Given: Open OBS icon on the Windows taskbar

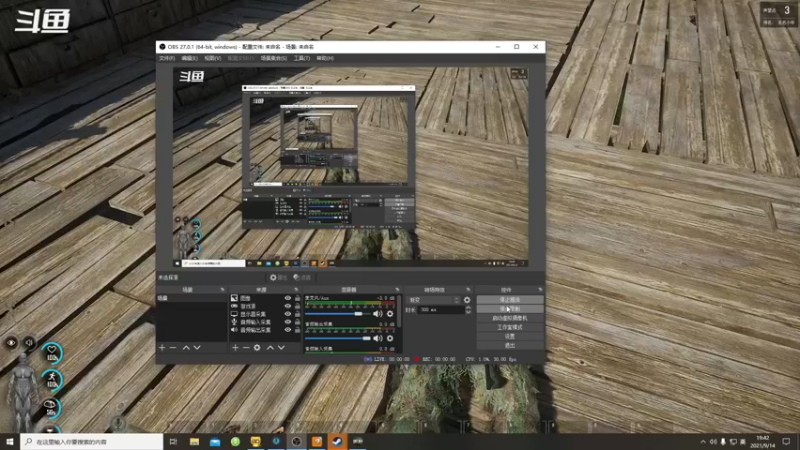Looking at the screenshot, I should tap(296, 441).
